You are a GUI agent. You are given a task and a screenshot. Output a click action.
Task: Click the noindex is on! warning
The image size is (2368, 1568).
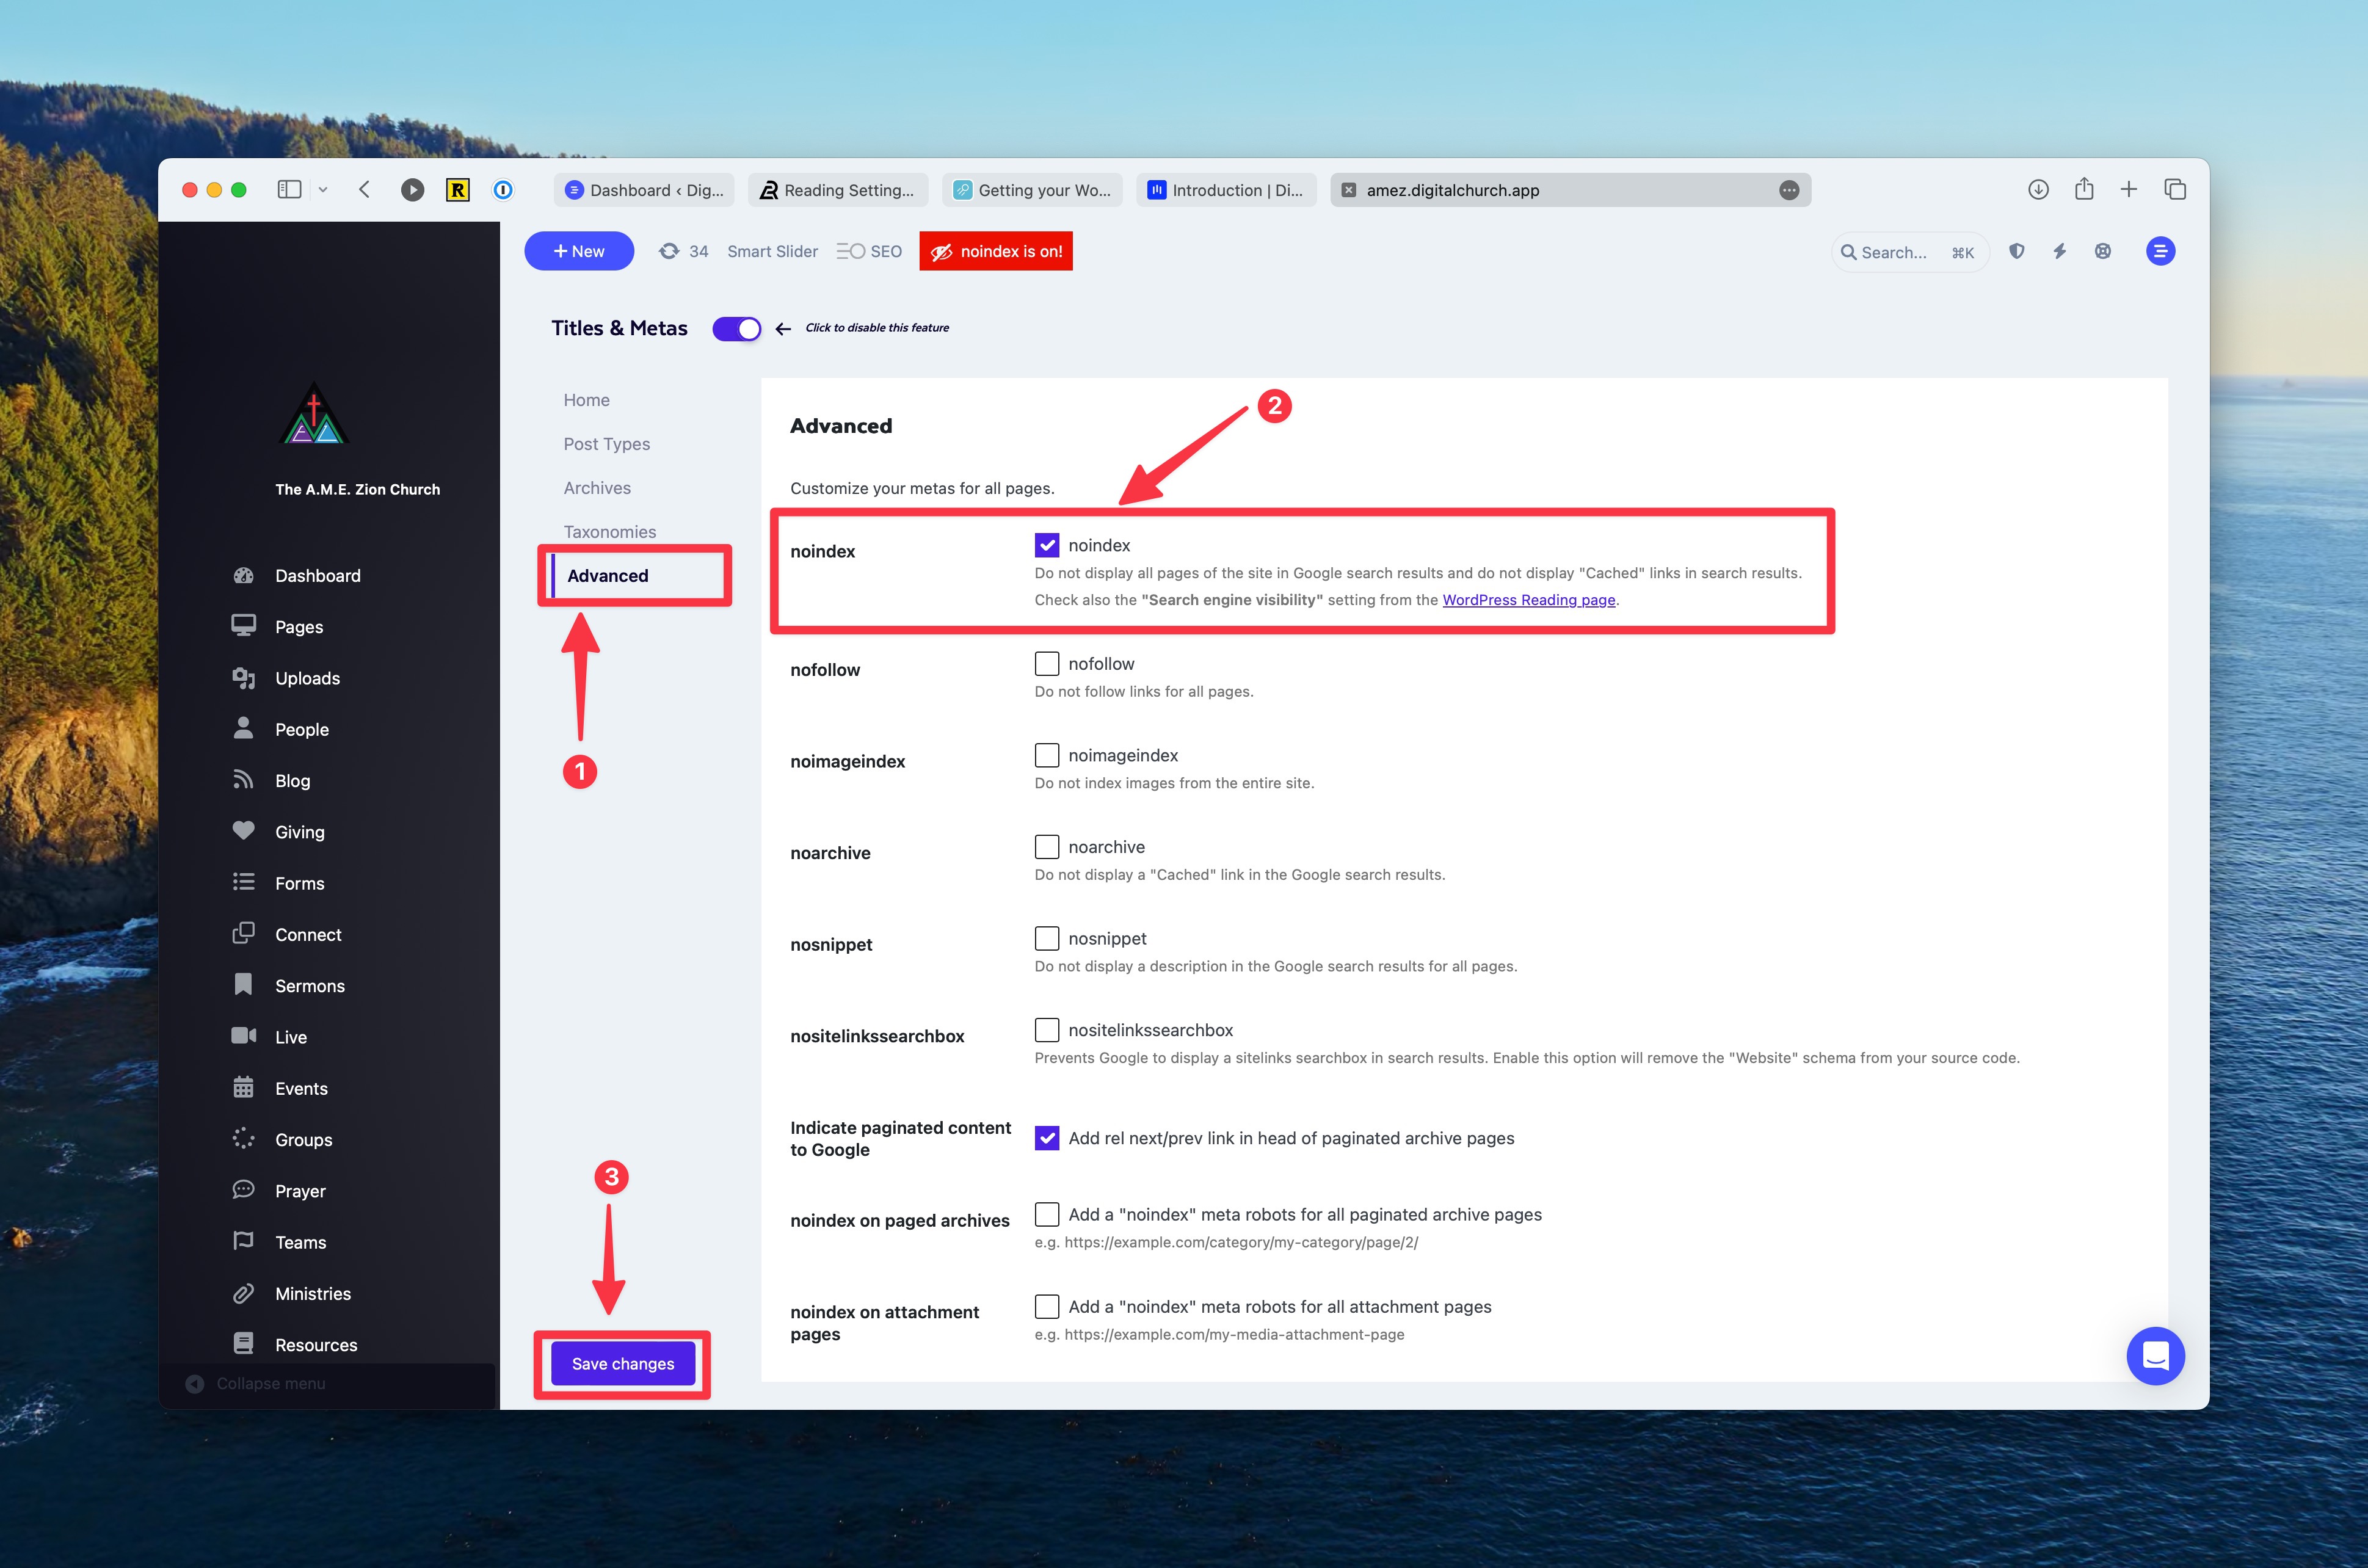coord(996,251)
